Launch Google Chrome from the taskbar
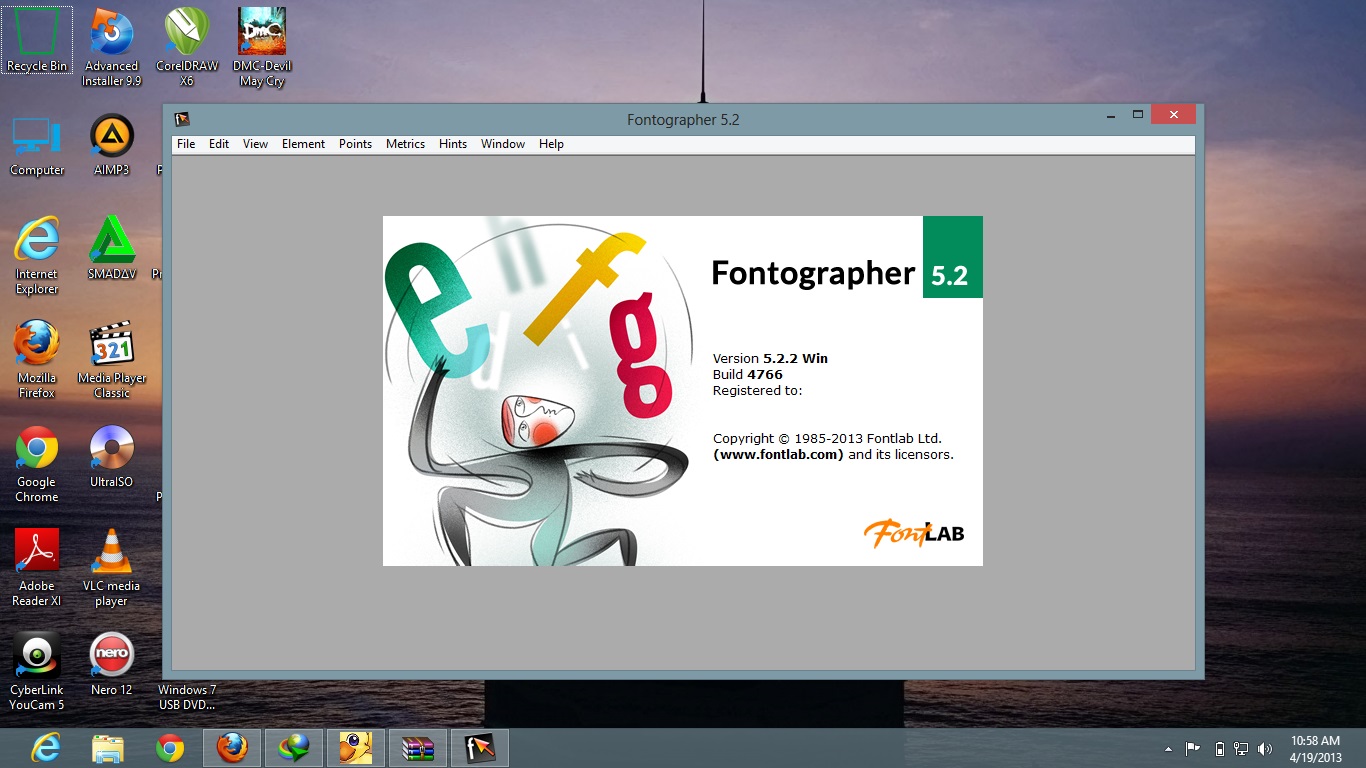 [x=170, y=747]
